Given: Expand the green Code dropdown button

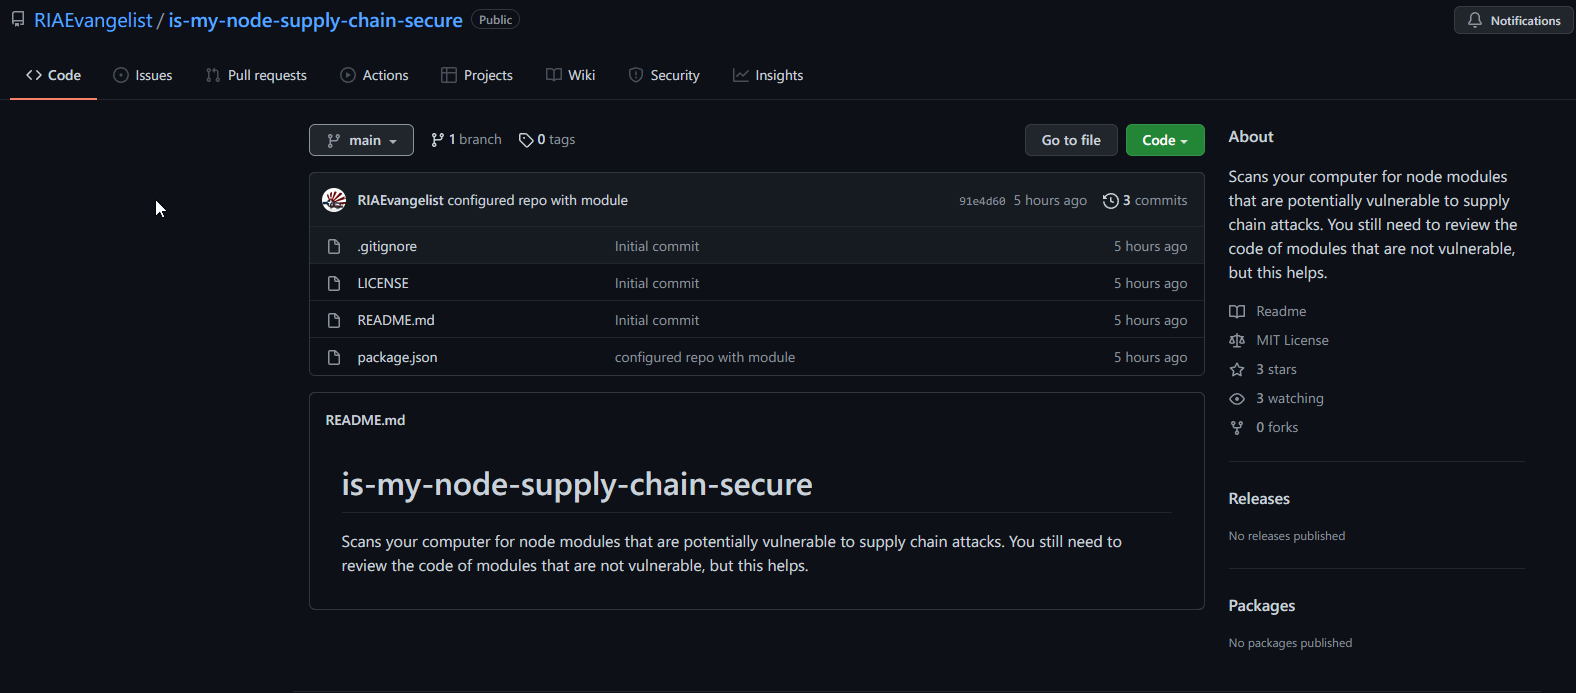Looking at the screenshot, I should (1165, 140).
